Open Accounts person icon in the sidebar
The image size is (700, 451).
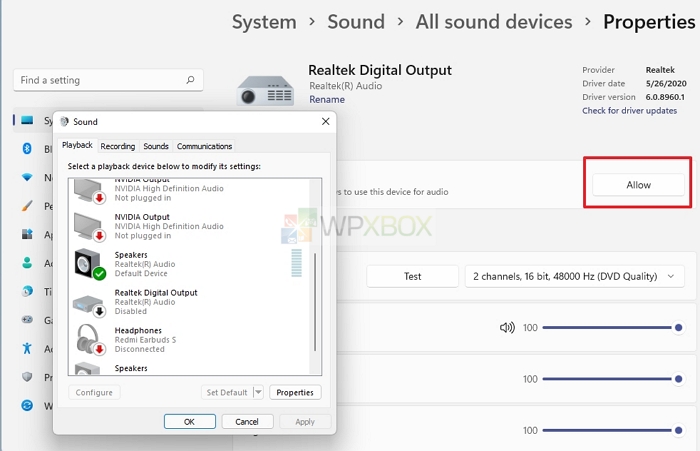(x=27, y=263)
